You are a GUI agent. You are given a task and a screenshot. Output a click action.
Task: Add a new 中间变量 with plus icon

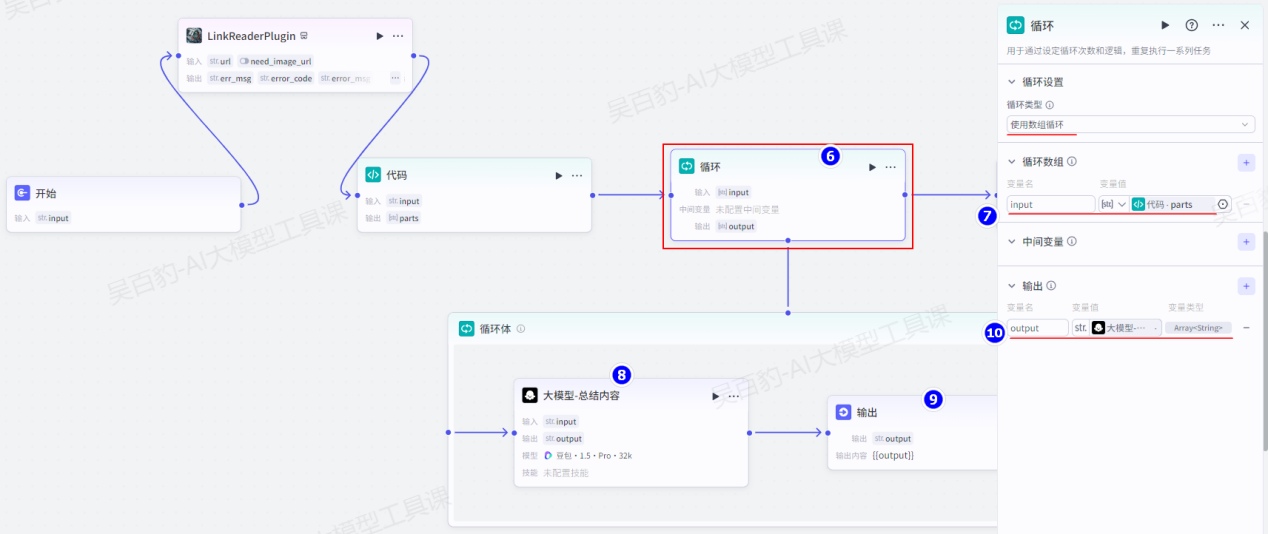1246,242
